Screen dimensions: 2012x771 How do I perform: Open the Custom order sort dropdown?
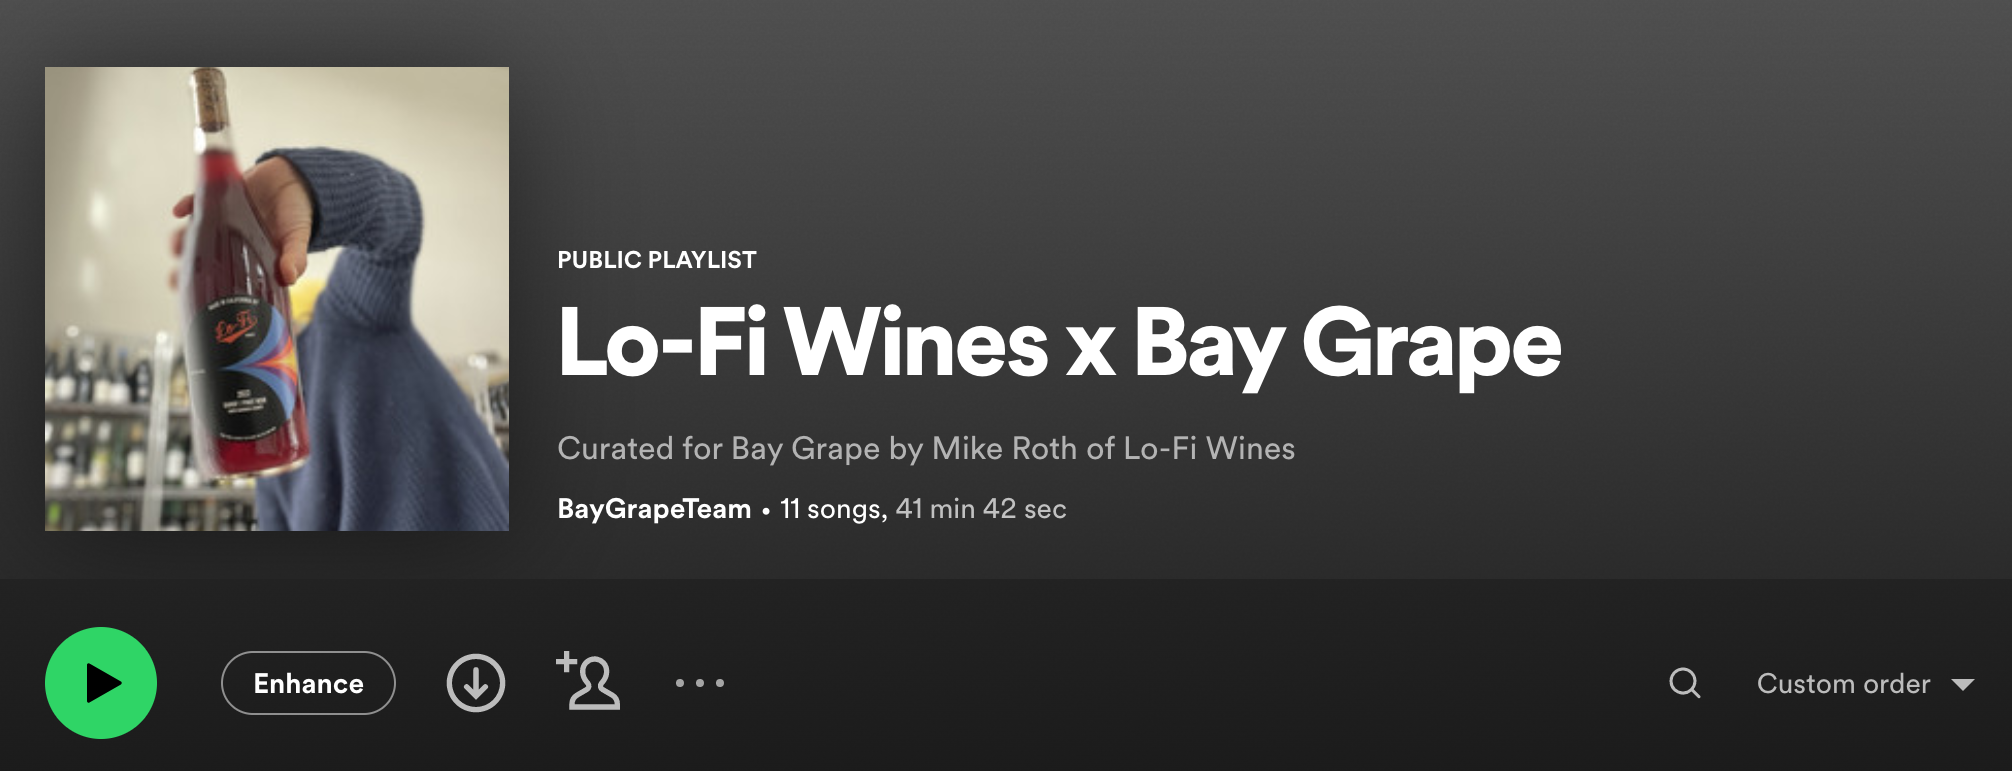pyautogui.click(x=1865, y=684)
